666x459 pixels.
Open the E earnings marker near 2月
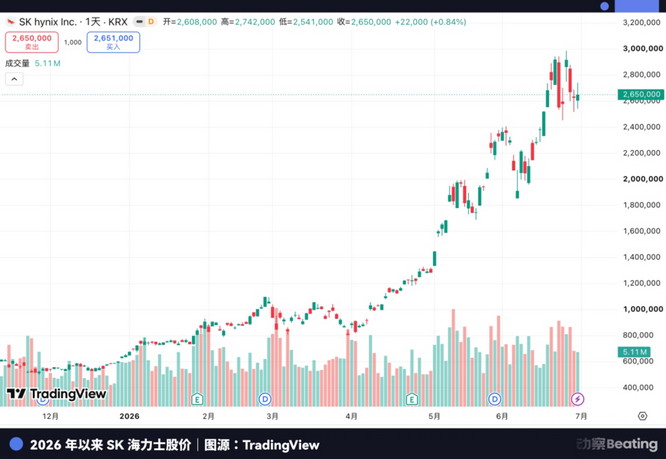click(197, 399)
